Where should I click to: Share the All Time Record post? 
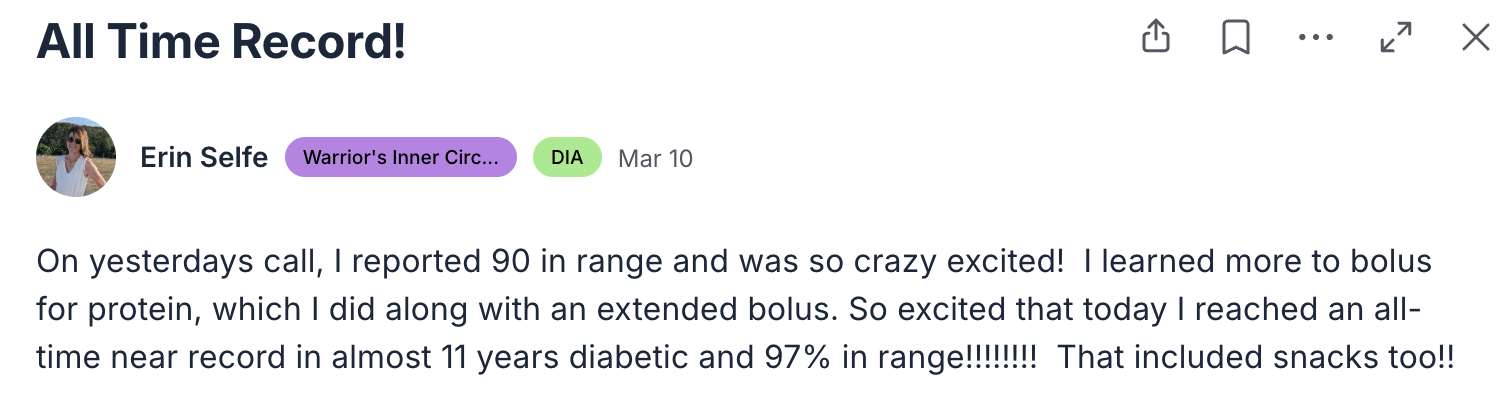coord(1155,37)
